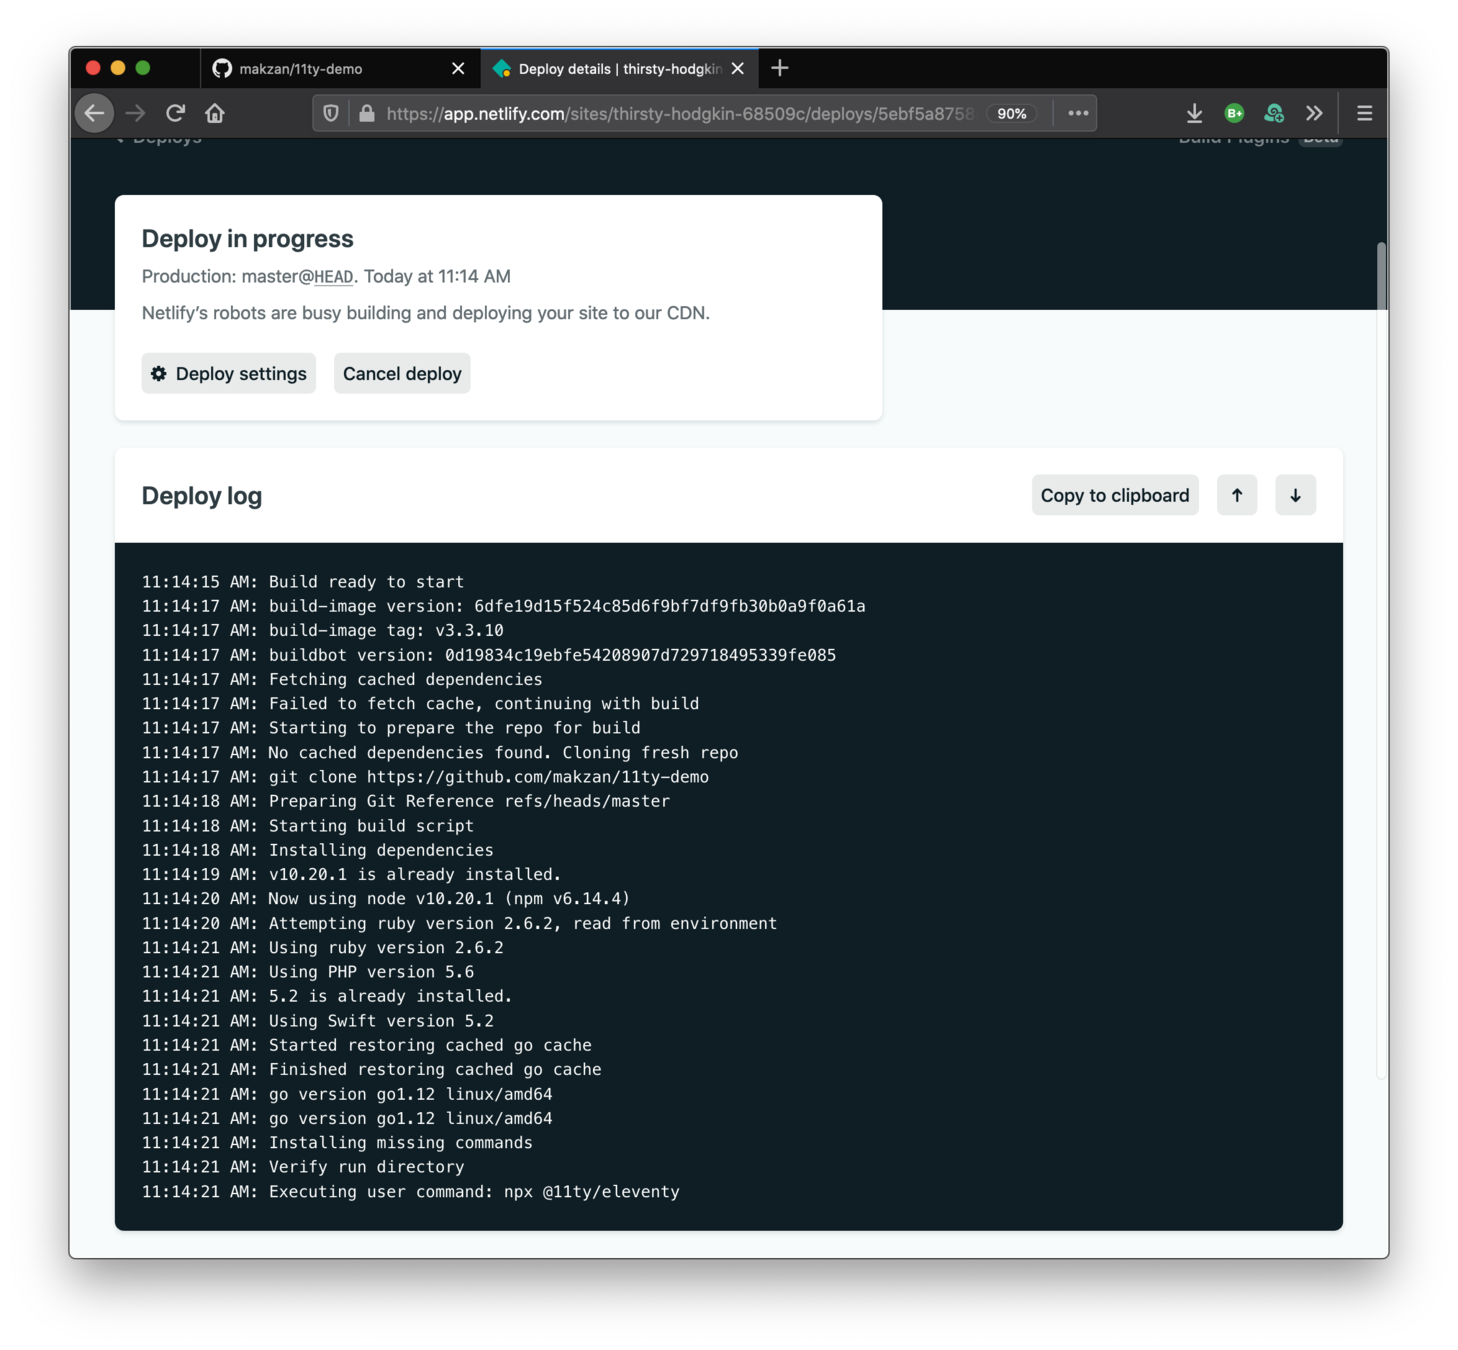Open a new browser tab
Screen dimensions: 1458x1350
click(780, 68)
